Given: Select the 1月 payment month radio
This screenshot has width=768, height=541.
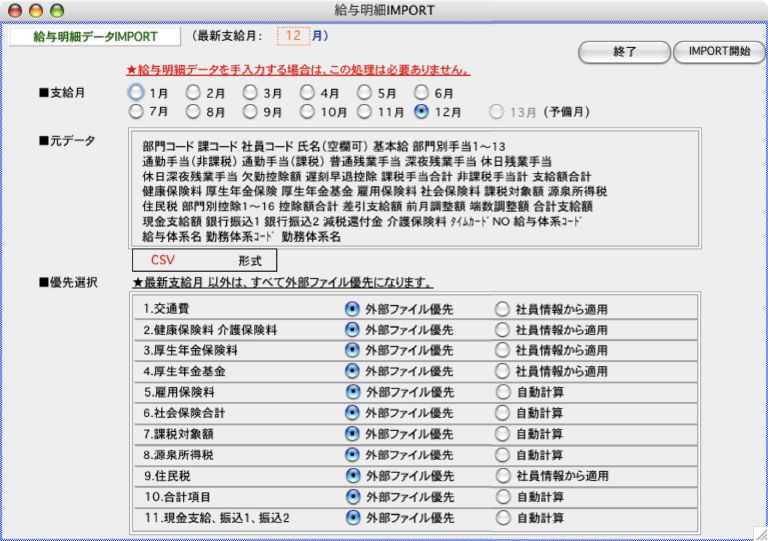Looking at the screenshot, I should pos(136,92).
